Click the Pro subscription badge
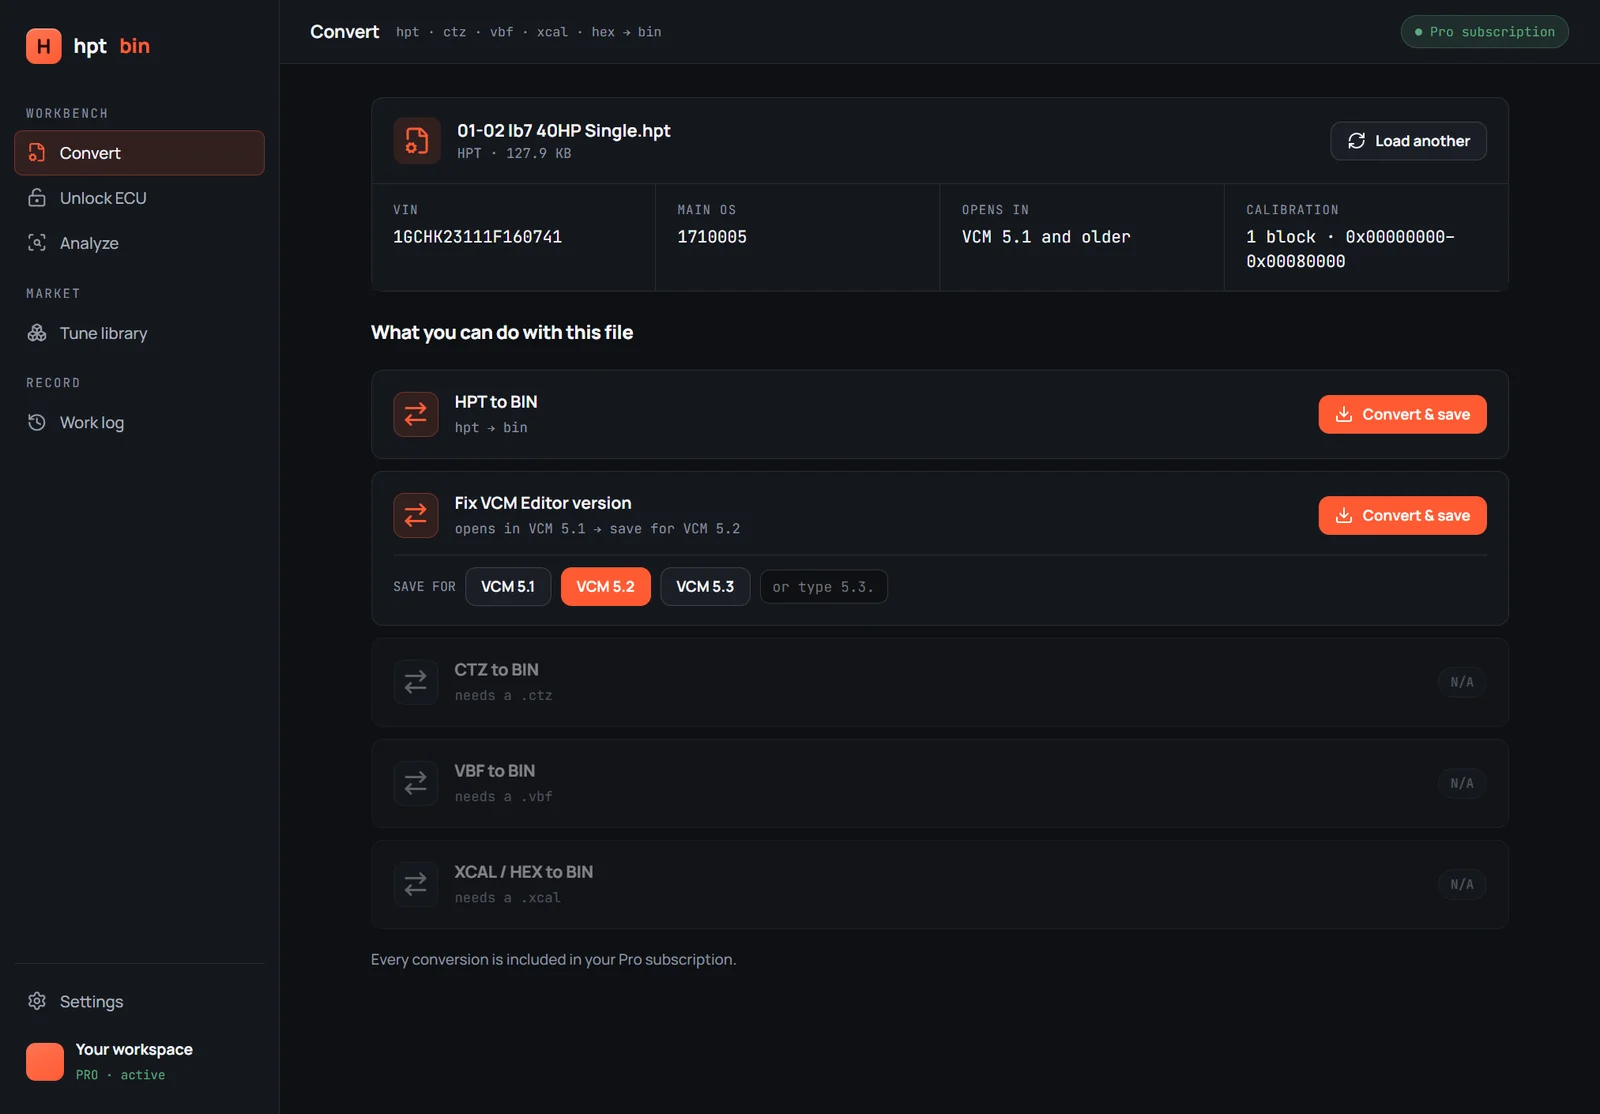 point(1485,32)
